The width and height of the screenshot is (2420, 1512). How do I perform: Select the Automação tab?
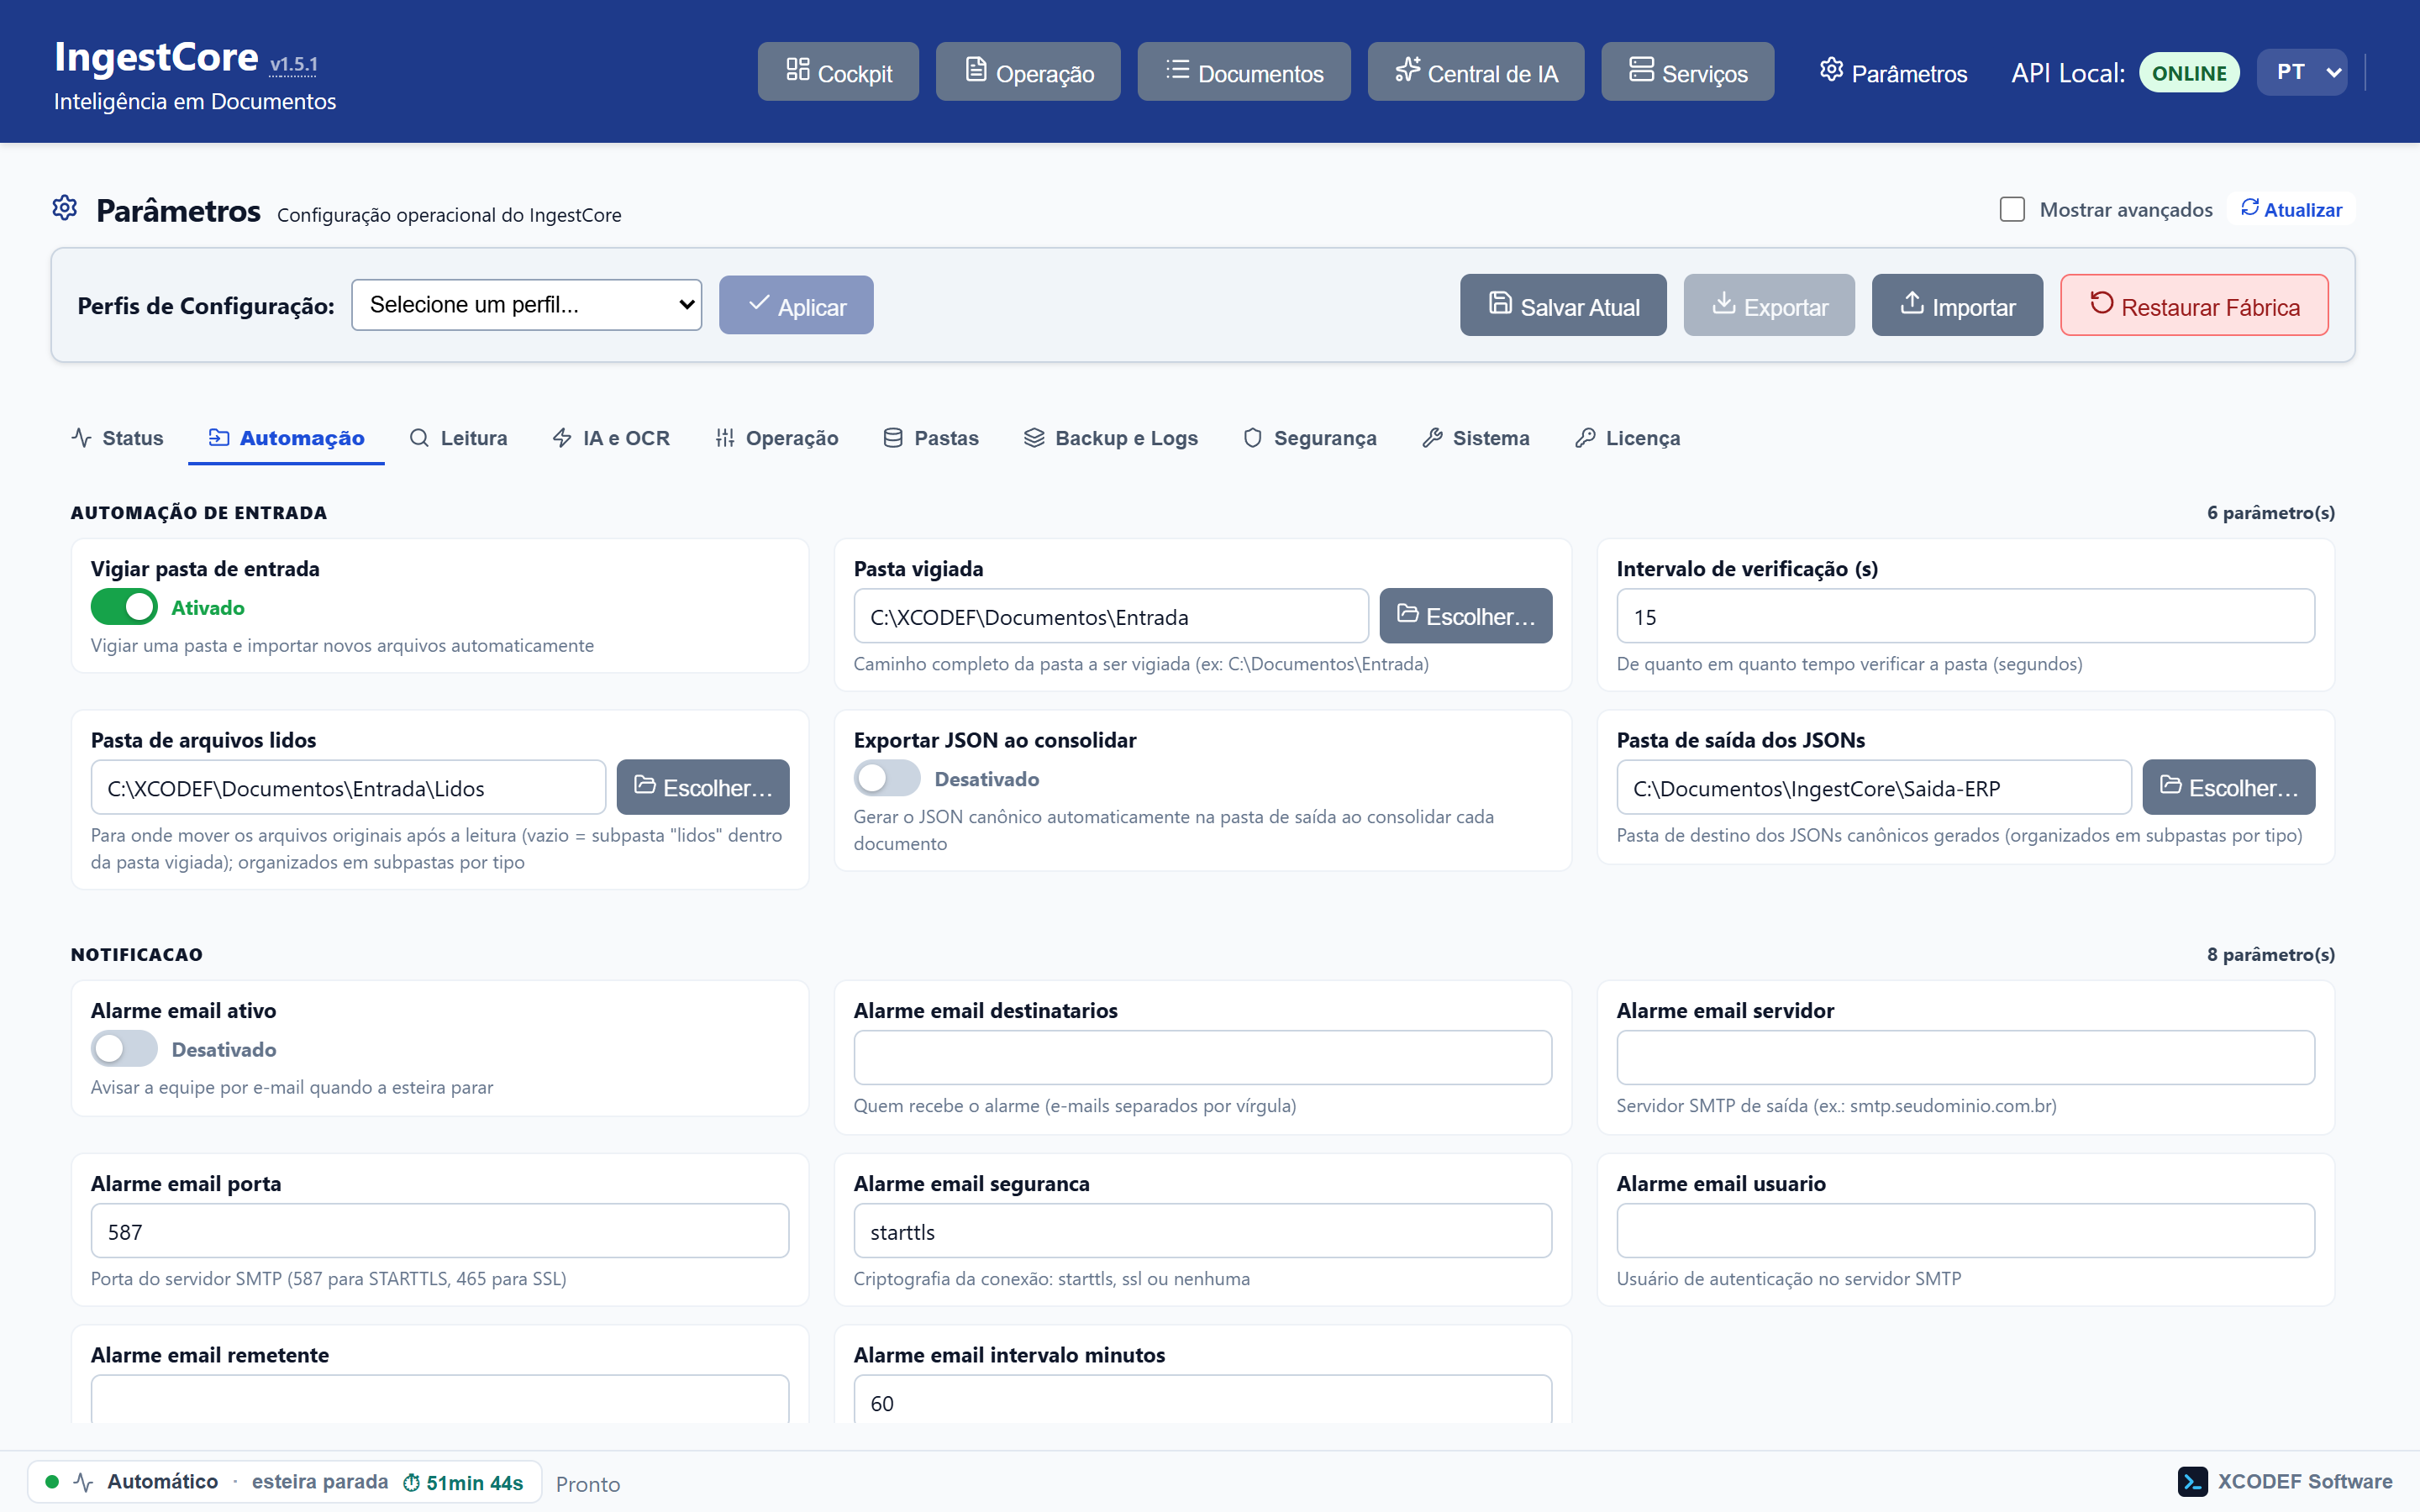(286, 438)
